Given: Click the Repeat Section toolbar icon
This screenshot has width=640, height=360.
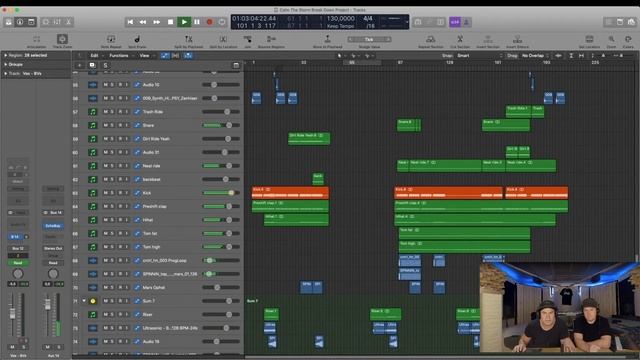Looking at the screenshot, I should point(430,39).
